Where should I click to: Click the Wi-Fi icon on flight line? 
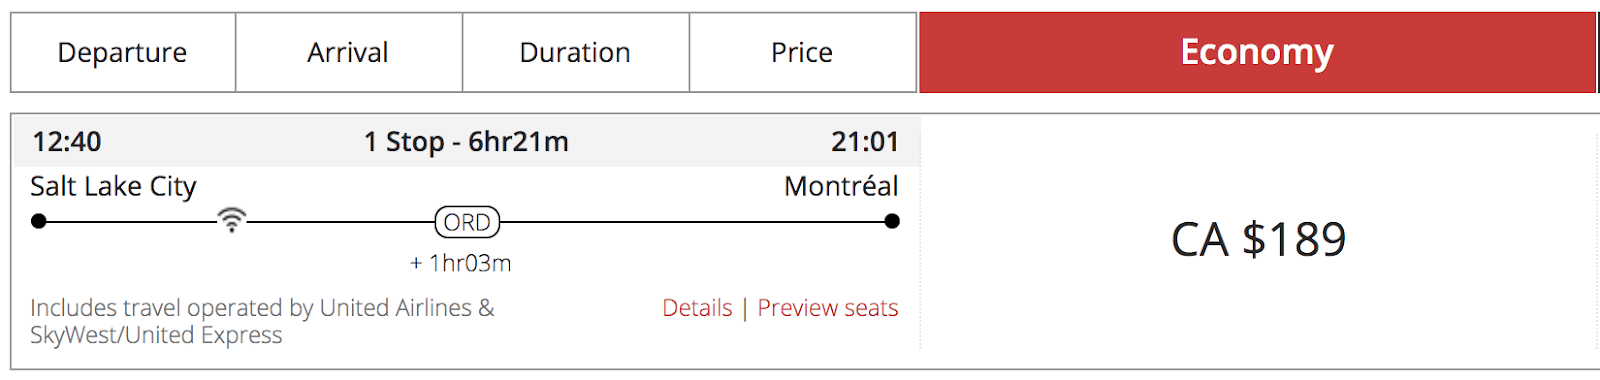tap(232, 221)
